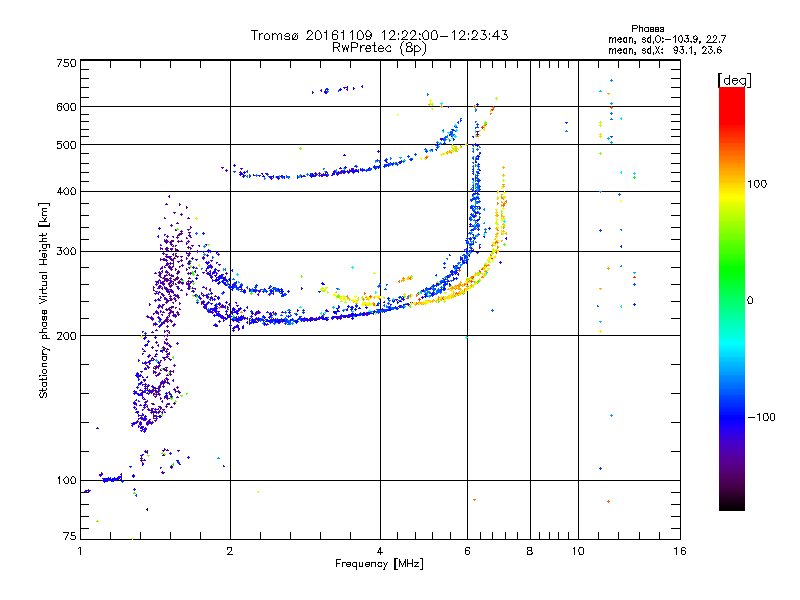Click the colorbar tick label "0"

tap(750, 301)
